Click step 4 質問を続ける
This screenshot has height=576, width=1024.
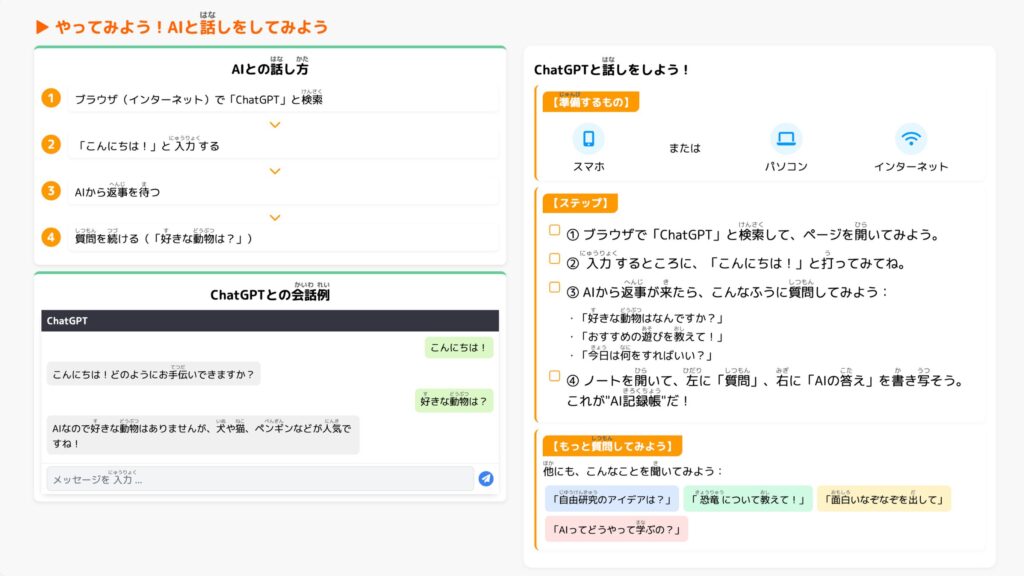pos(283,238)
